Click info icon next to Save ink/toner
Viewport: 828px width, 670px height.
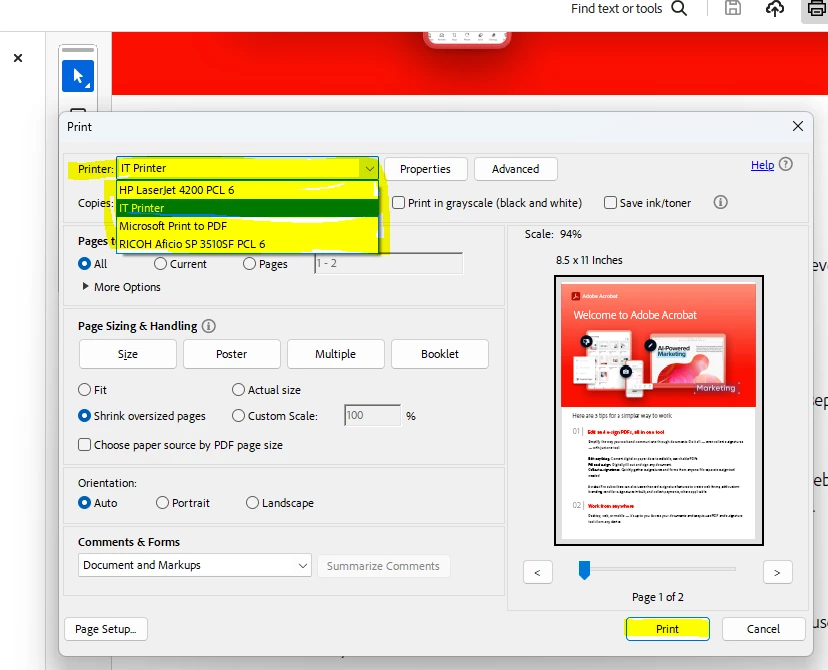[720, 202]
